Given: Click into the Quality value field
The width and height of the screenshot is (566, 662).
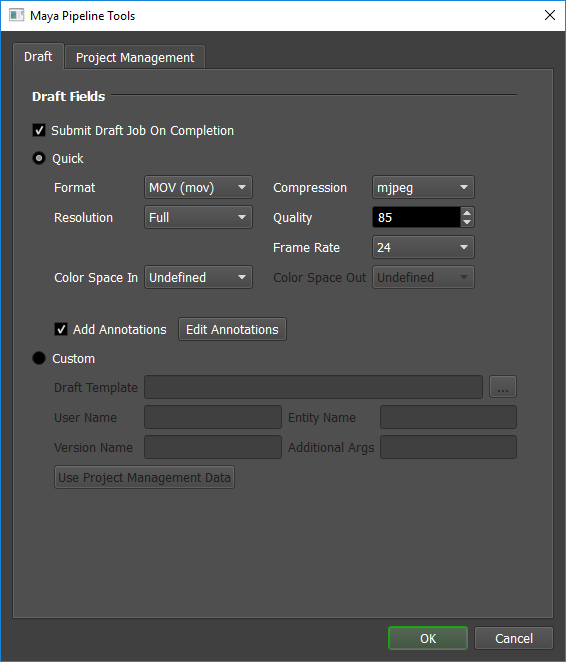Looking at the screenshot, I should click(416, 217).
